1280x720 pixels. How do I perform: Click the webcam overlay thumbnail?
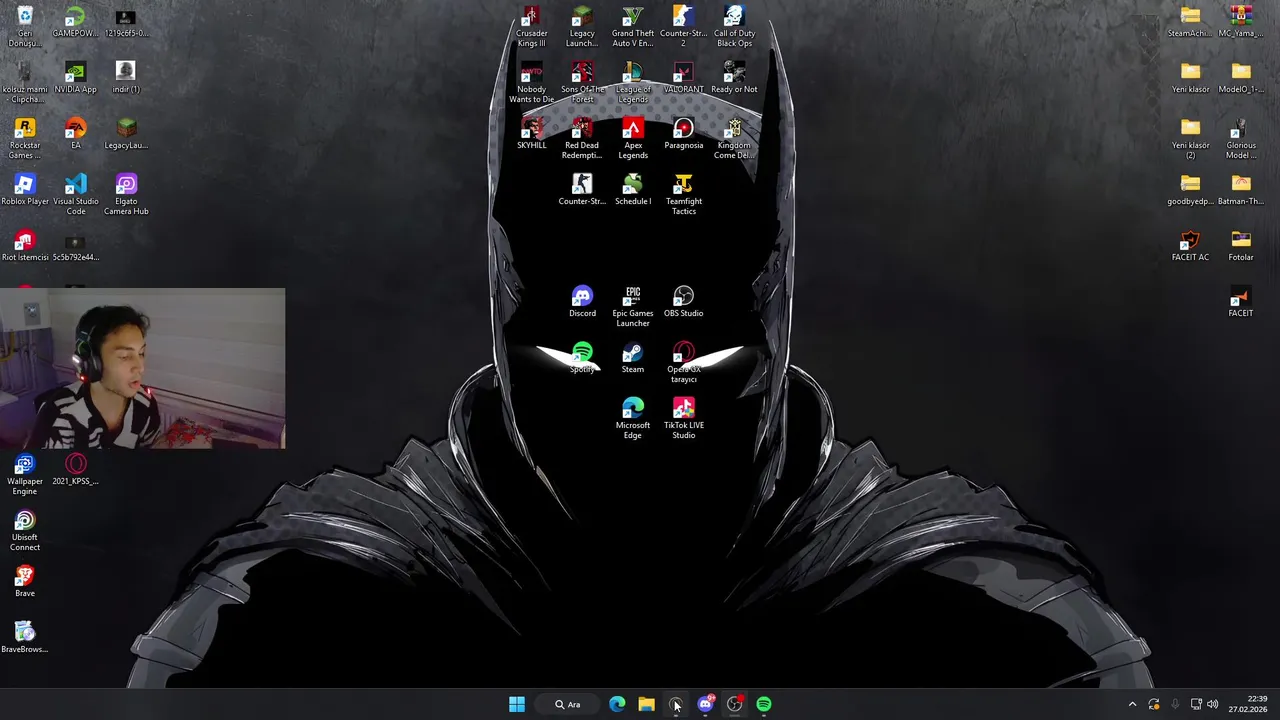coord(143,369)
